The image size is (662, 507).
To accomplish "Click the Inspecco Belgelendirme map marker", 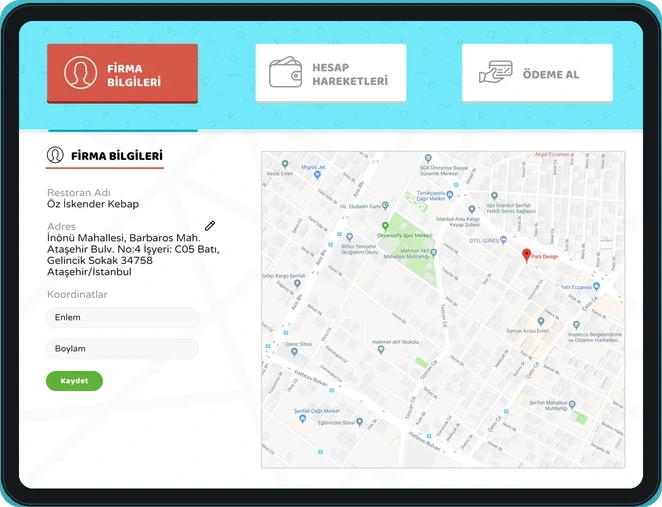I will (x=576, y=325).
